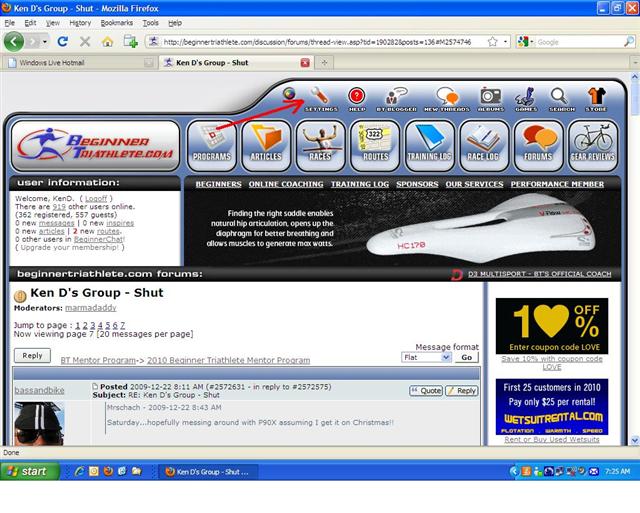Click the Reply button above the thread
This screenshot has height=513, width=640.
point(32,355)
